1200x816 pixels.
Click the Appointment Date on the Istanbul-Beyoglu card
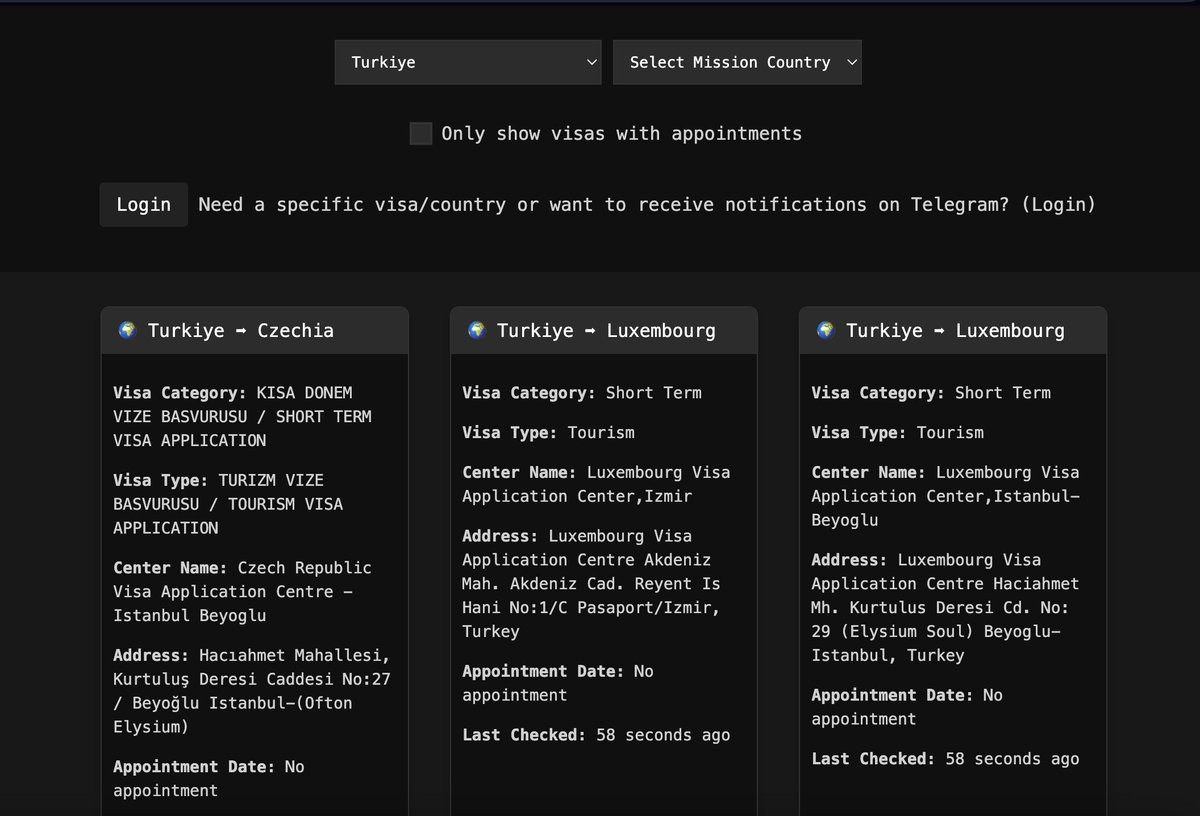907,707
